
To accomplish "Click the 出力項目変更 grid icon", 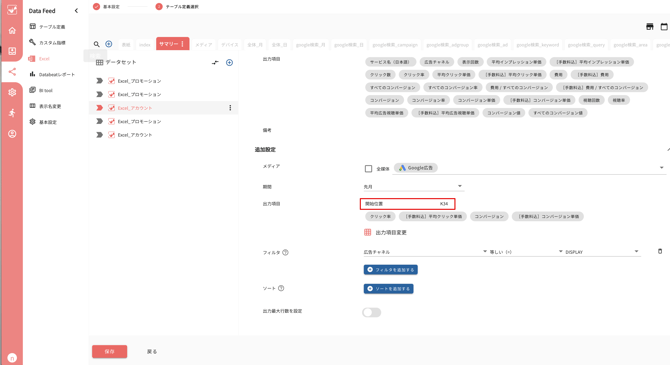I will (x=367, y=232).
